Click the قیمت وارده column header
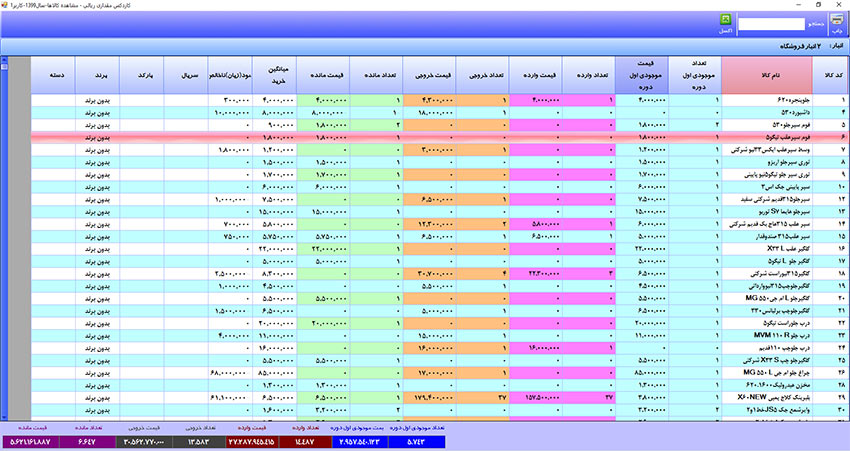The height and width of the screenshot is (451, 850). coord(536,75)
